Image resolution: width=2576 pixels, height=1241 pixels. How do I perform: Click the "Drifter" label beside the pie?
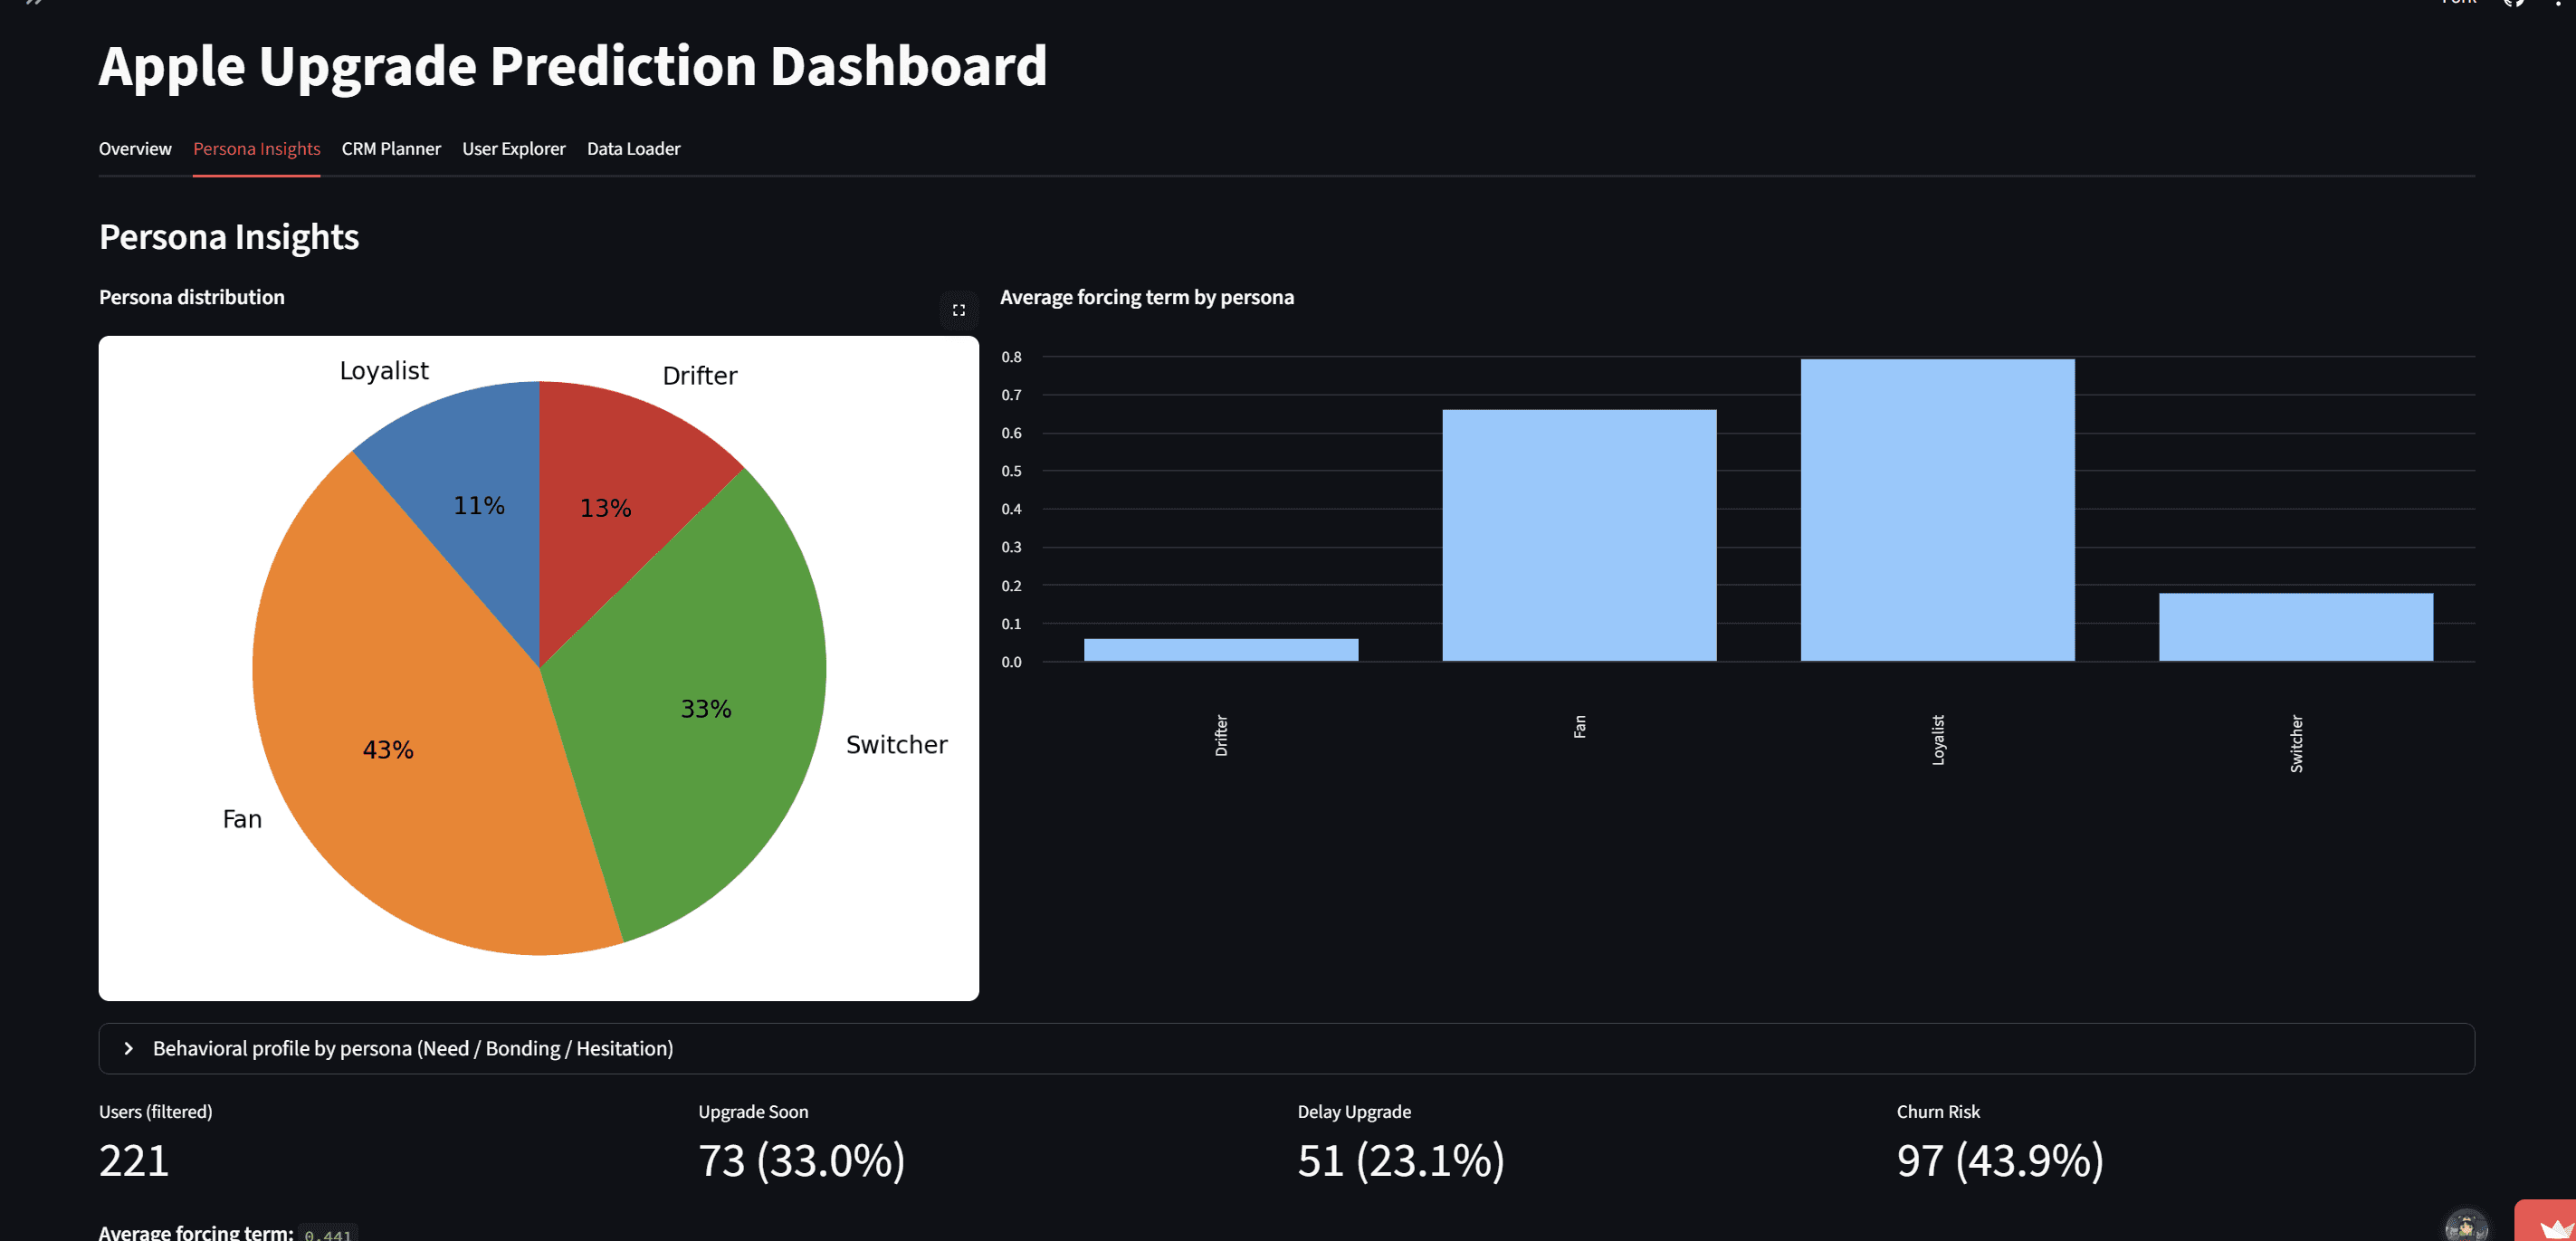click(x=700, y=376)
